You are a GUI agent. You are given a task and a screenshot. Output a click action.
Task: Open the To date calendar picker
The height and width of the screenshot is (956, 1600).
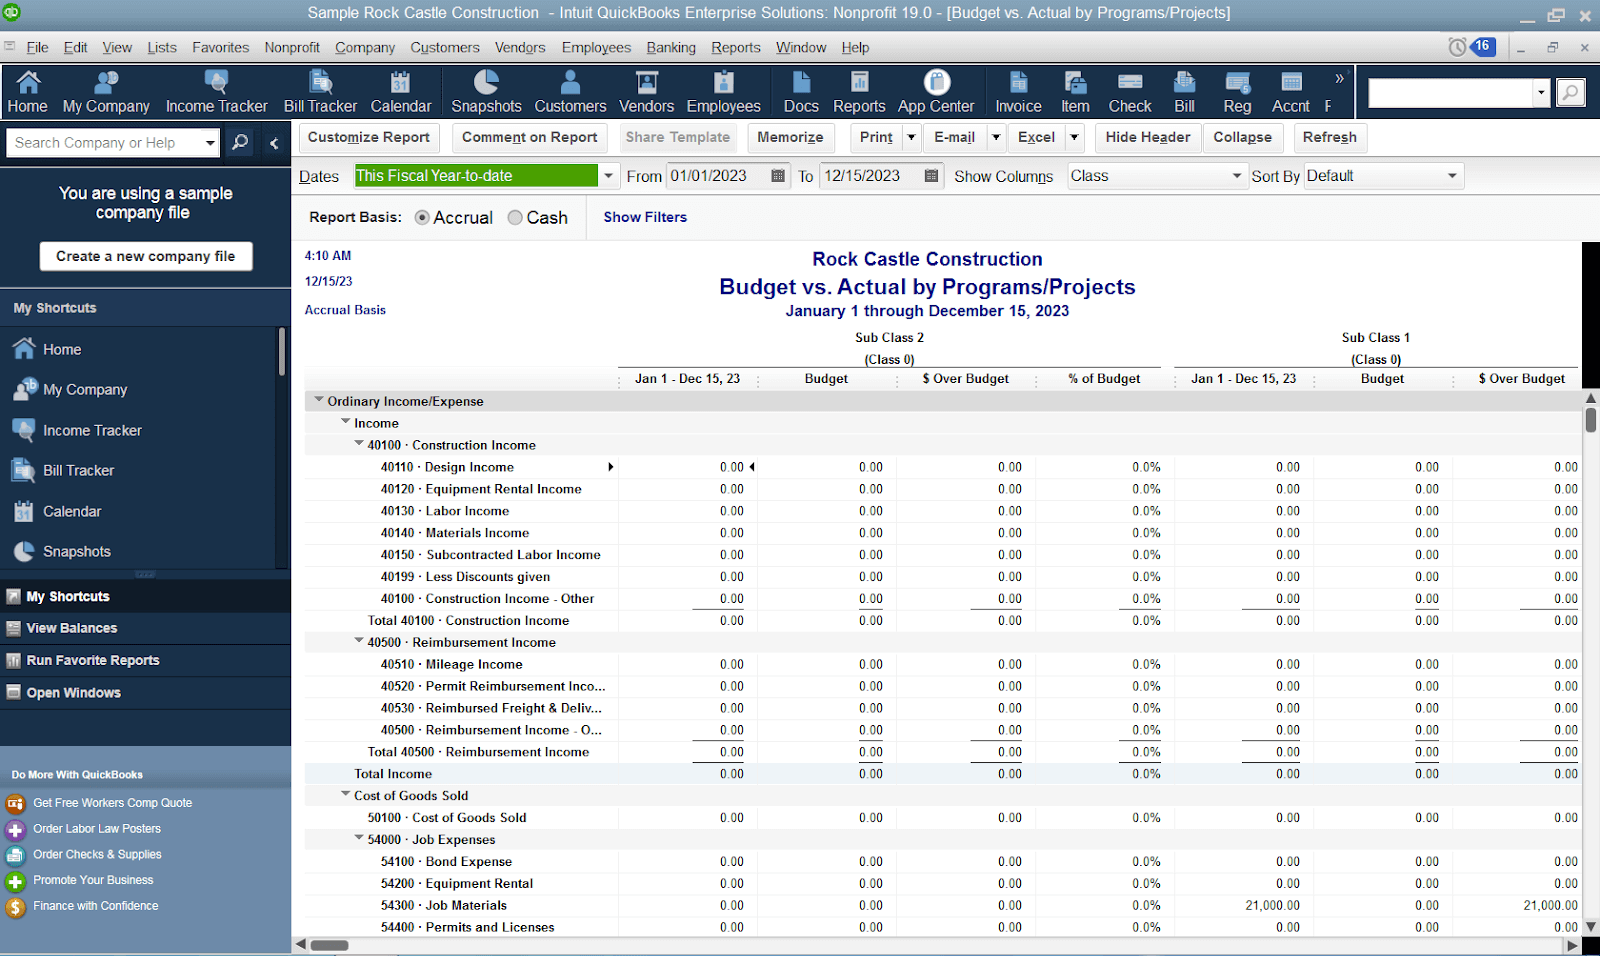931,176
